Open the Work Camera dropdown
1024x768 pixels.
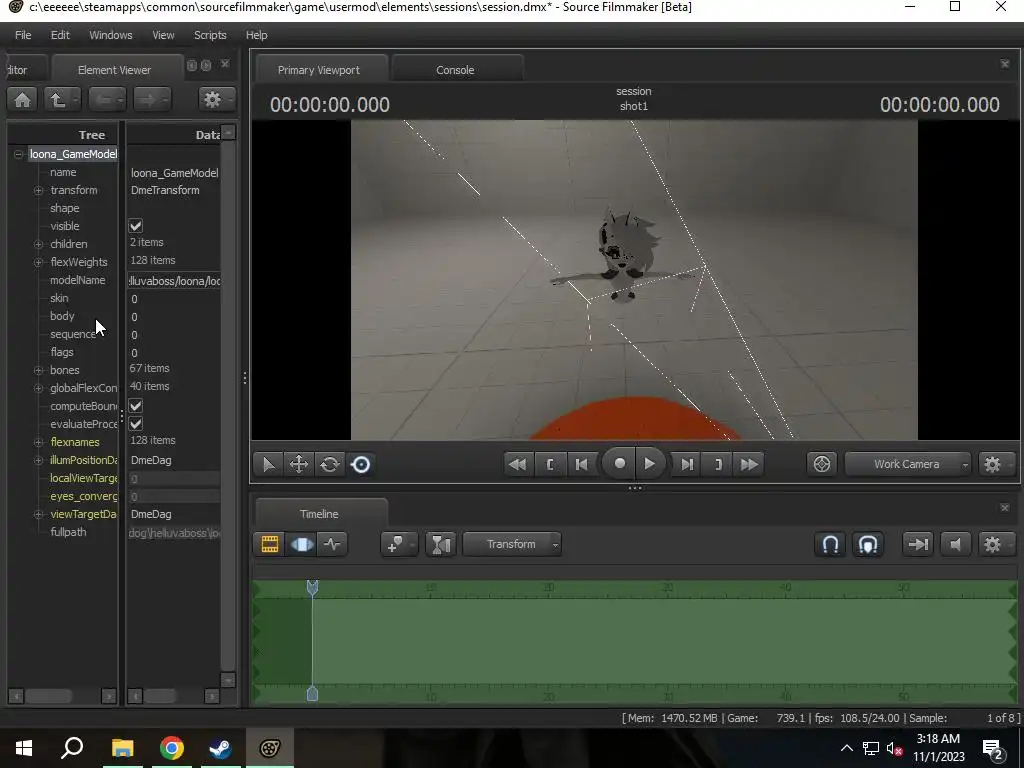tap(908, 464)
